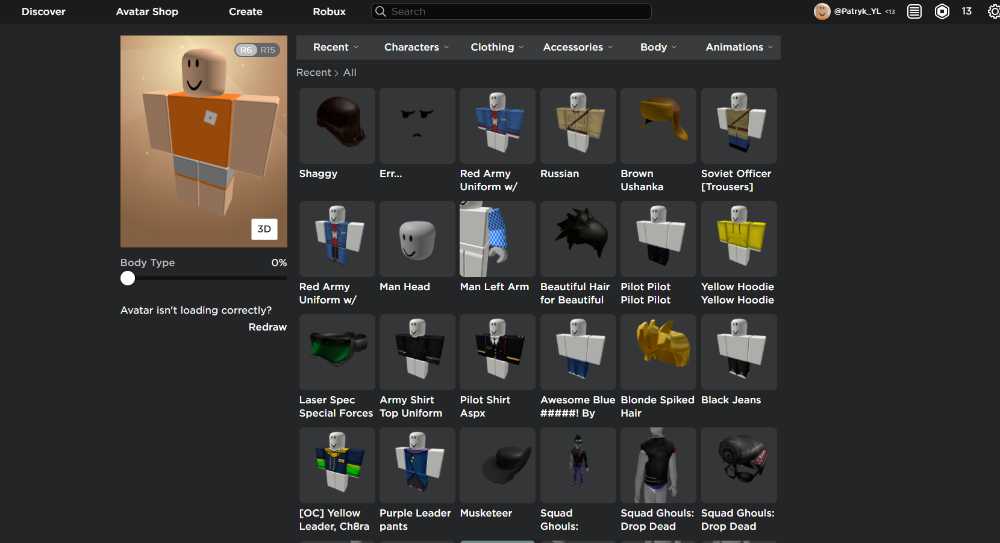Select the Black Jeans thumbnail
The height and width of the screenshot is (543, 1000).
click(x=739, y=352)
